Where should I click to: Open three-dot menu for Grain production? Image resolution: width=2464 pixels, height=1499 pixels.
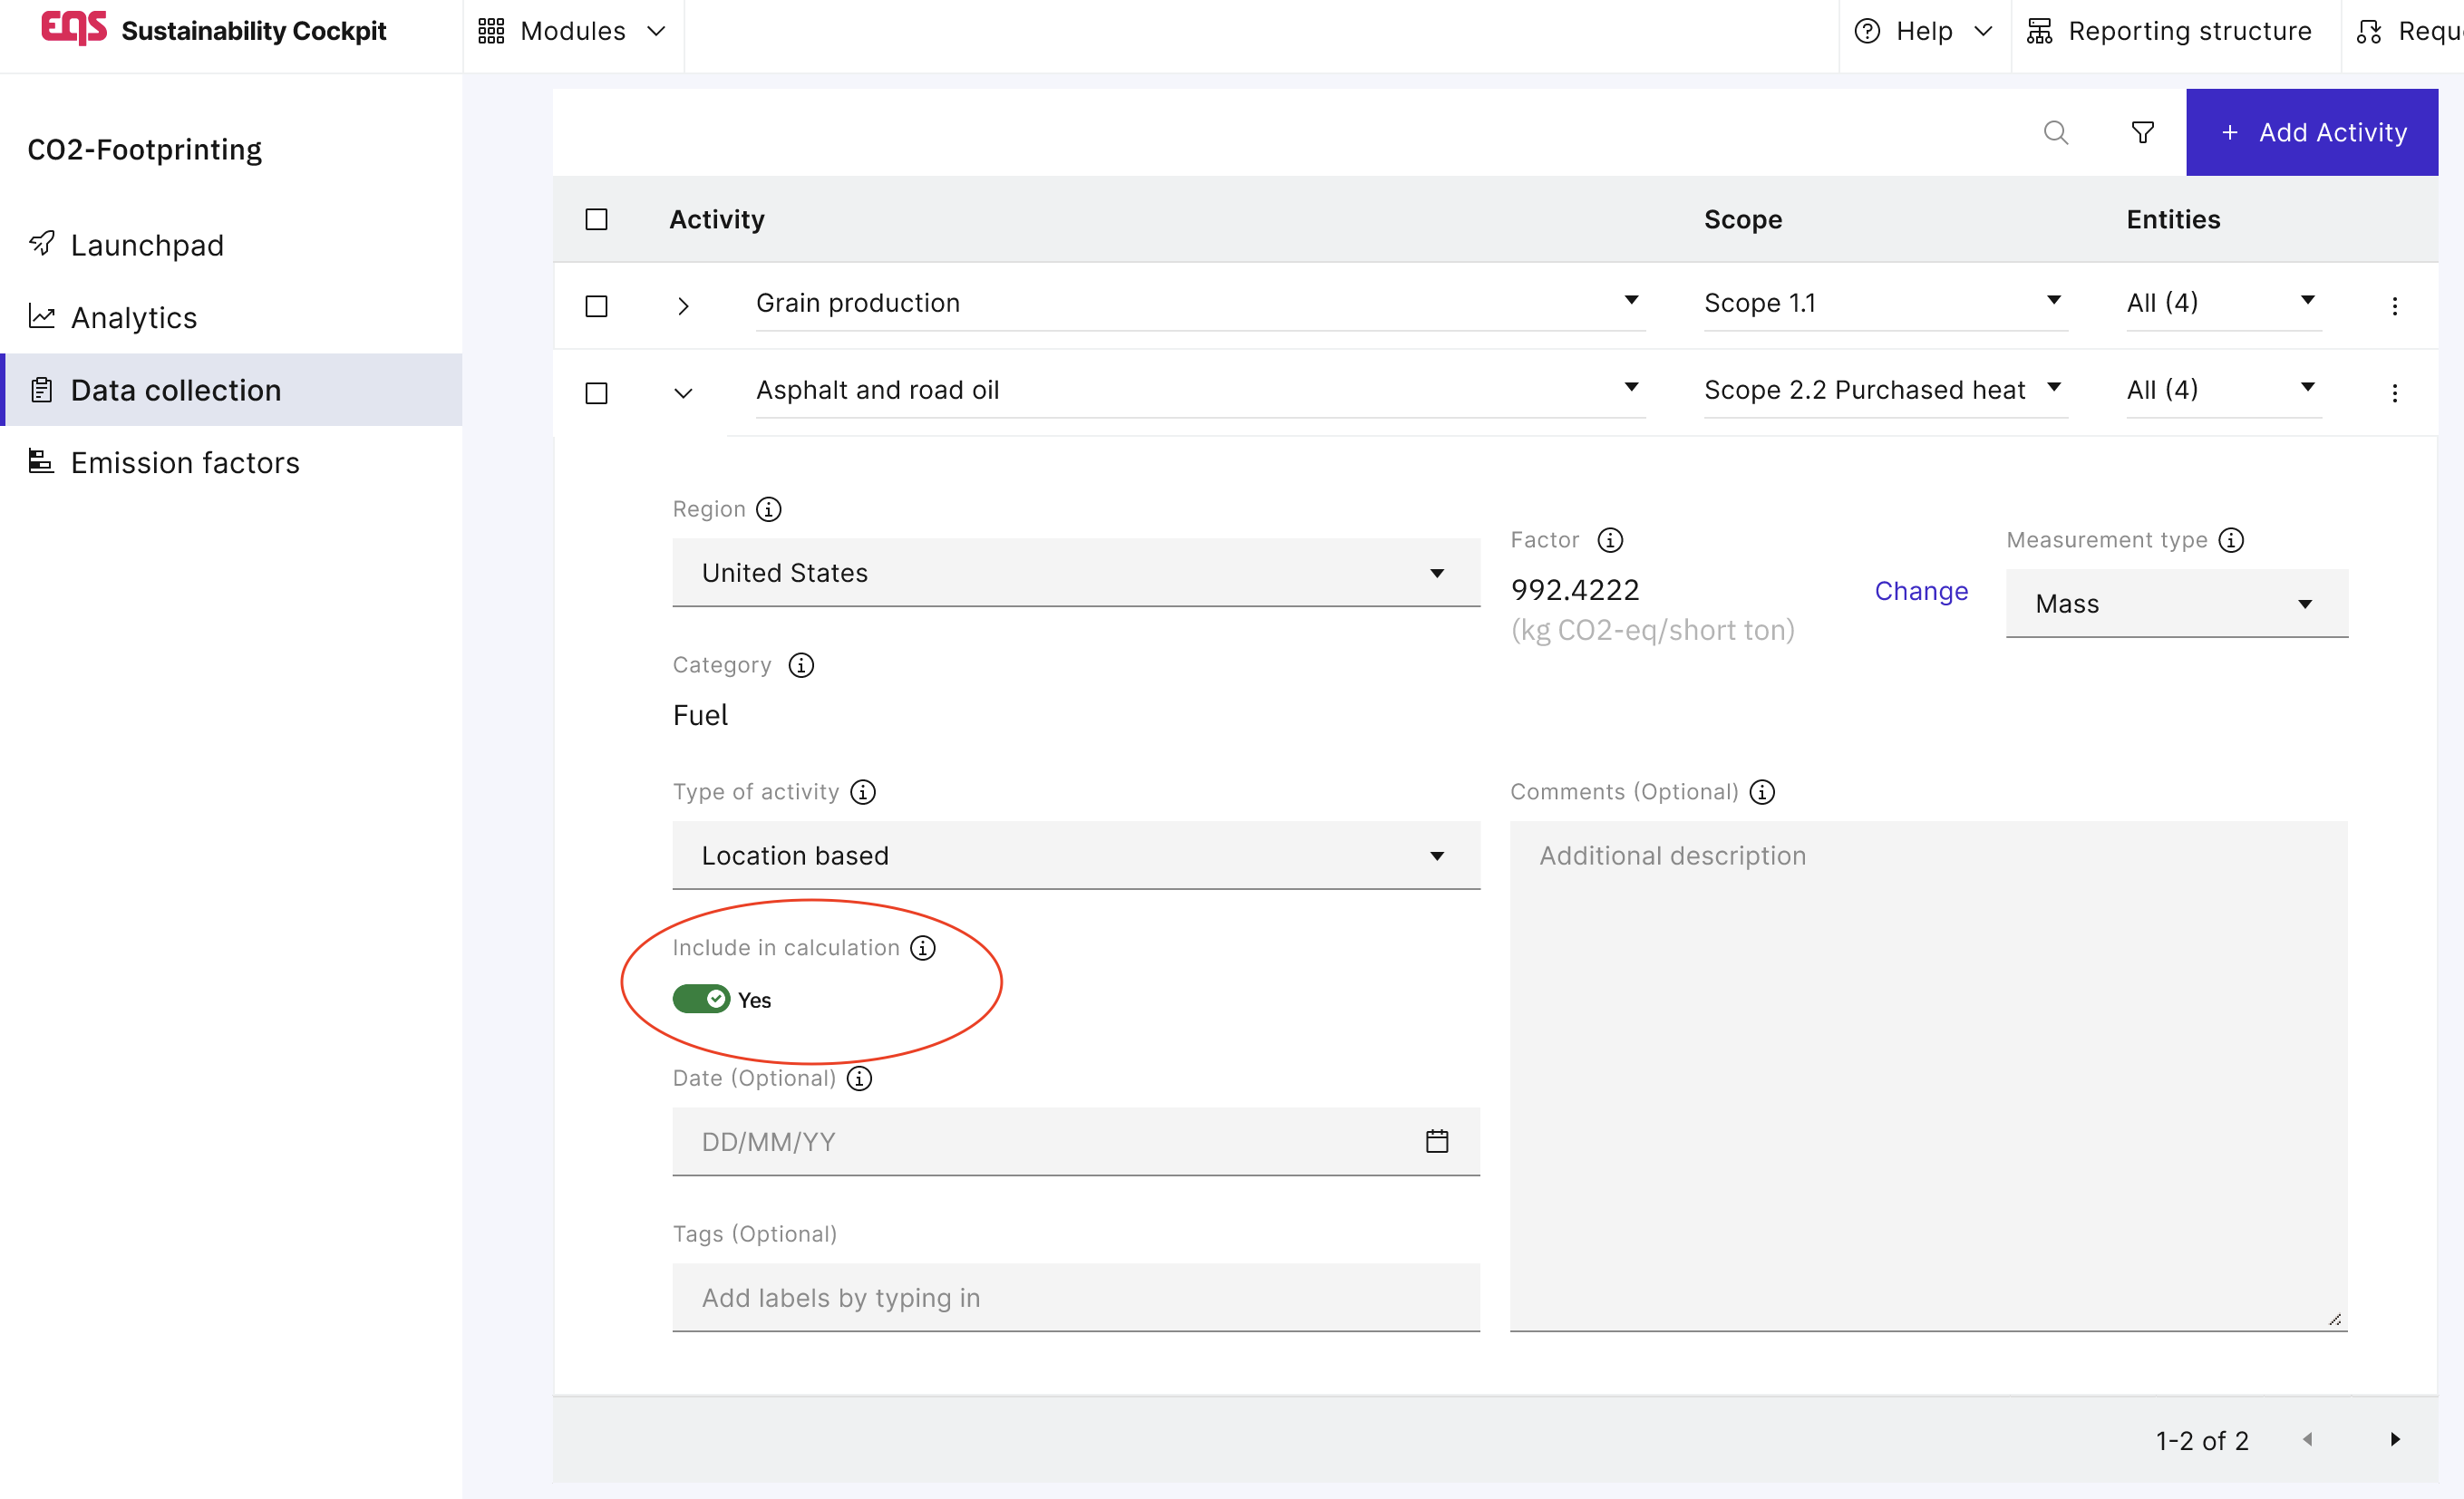[2394, 305]
